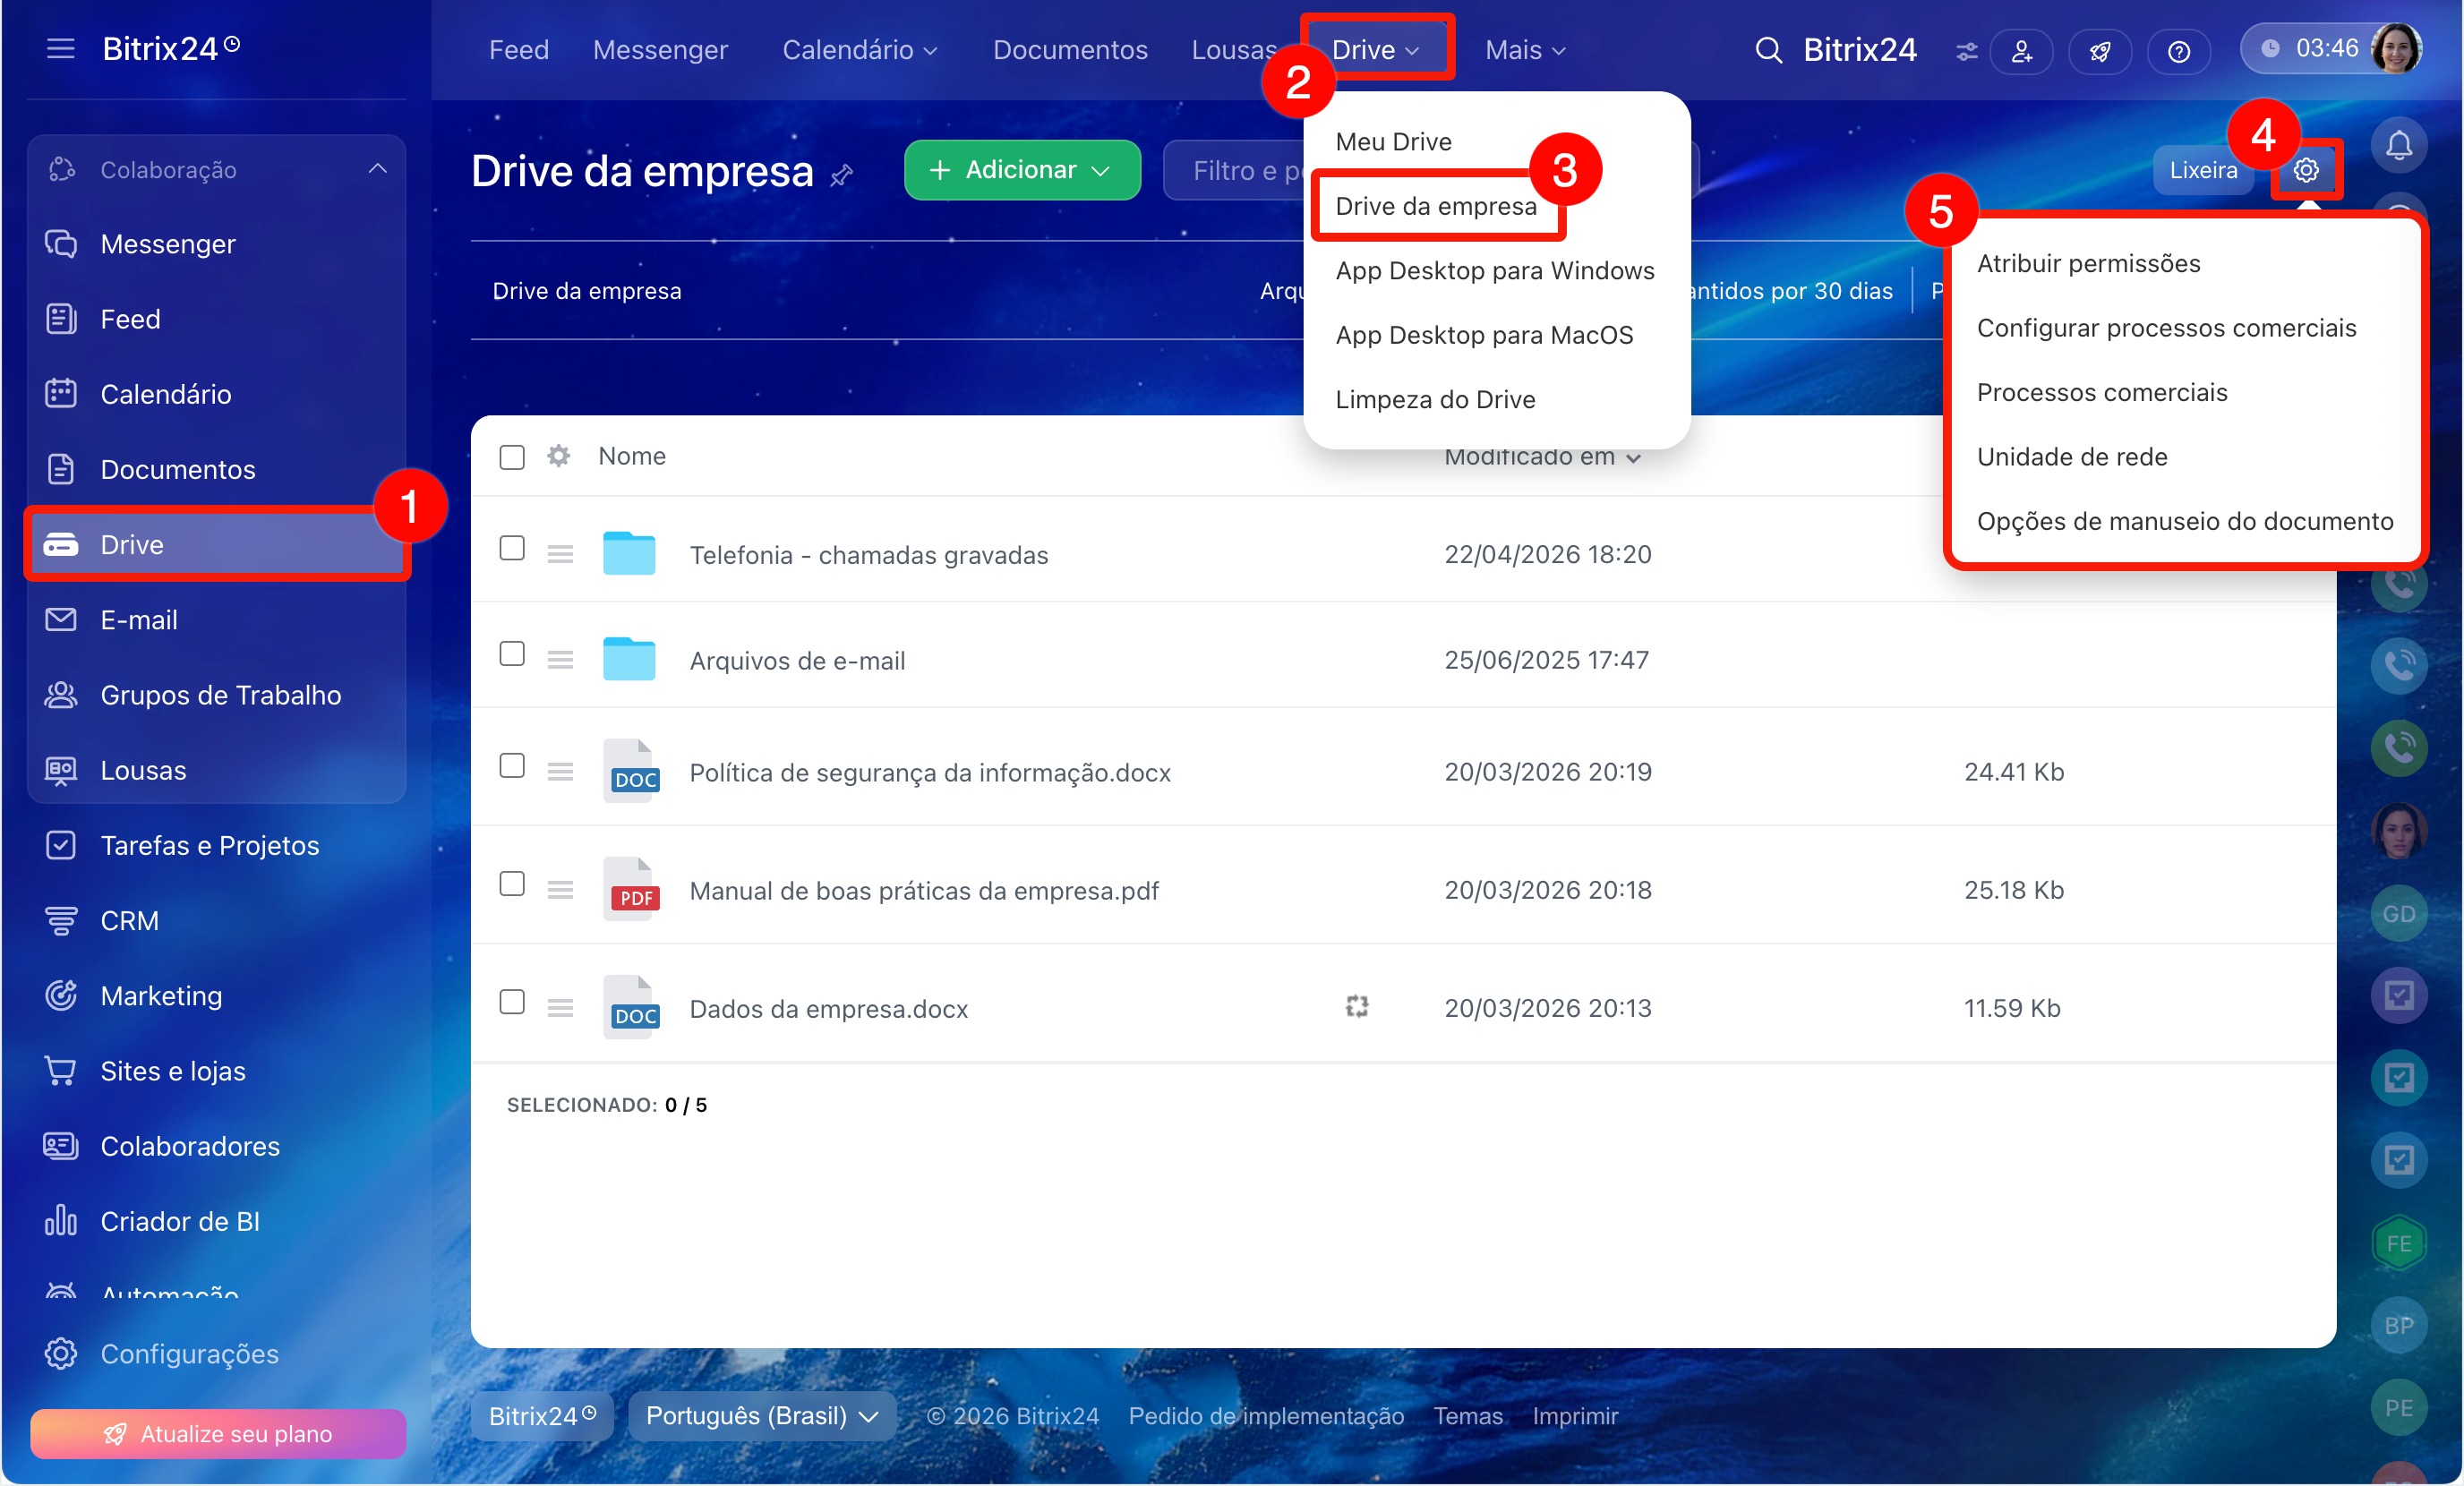Open CRM in the left sidebar

coord(129,920)
